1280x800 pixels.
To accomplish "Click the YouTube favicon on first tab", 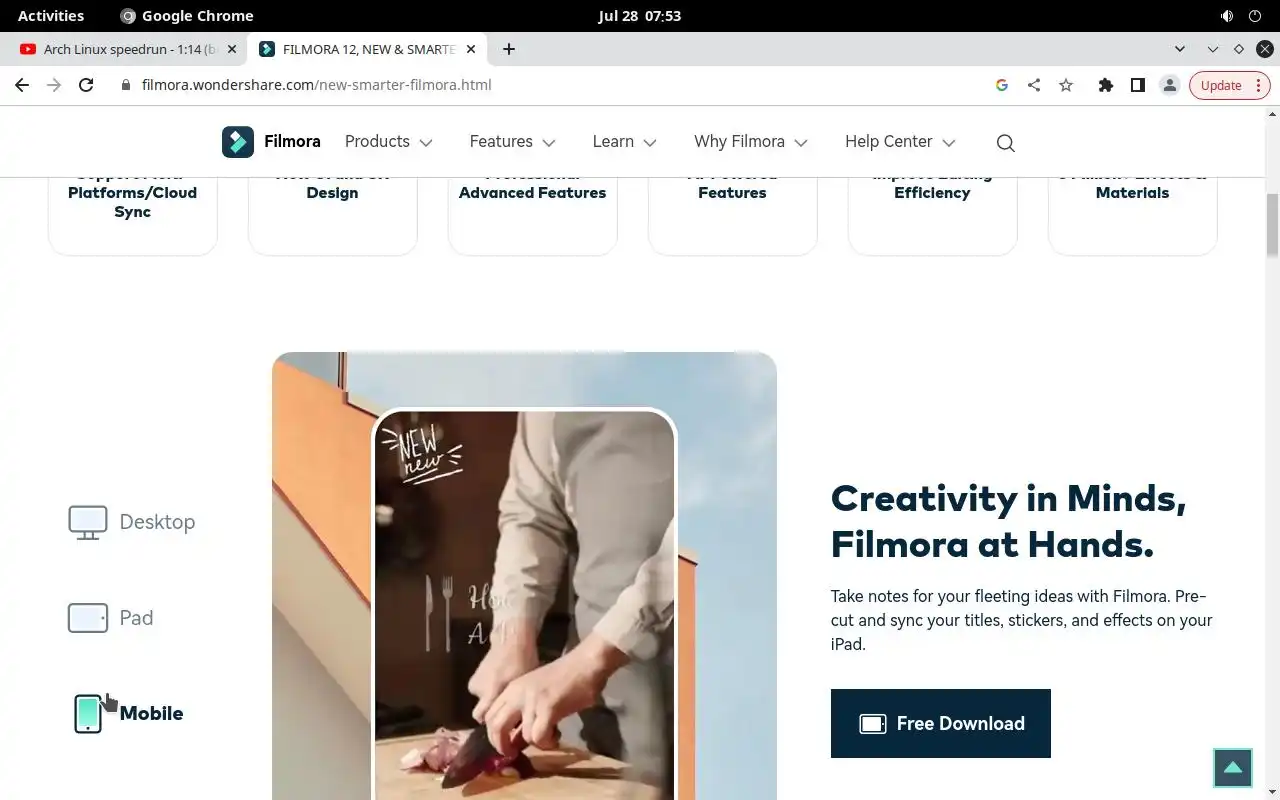I will [28, 49].
